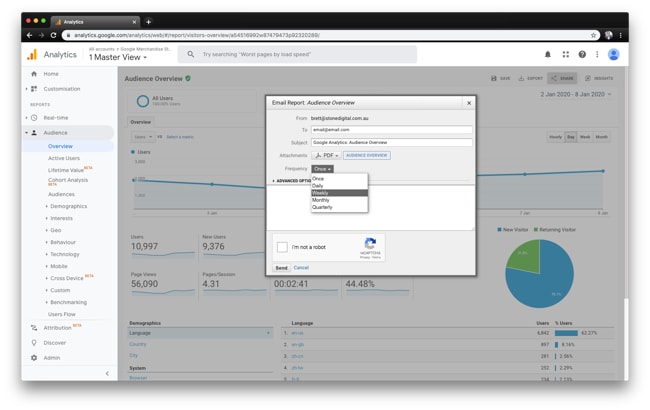The image size is (650, 410).
Task: Click the help question mark icon
Action: tap(582, 54)
